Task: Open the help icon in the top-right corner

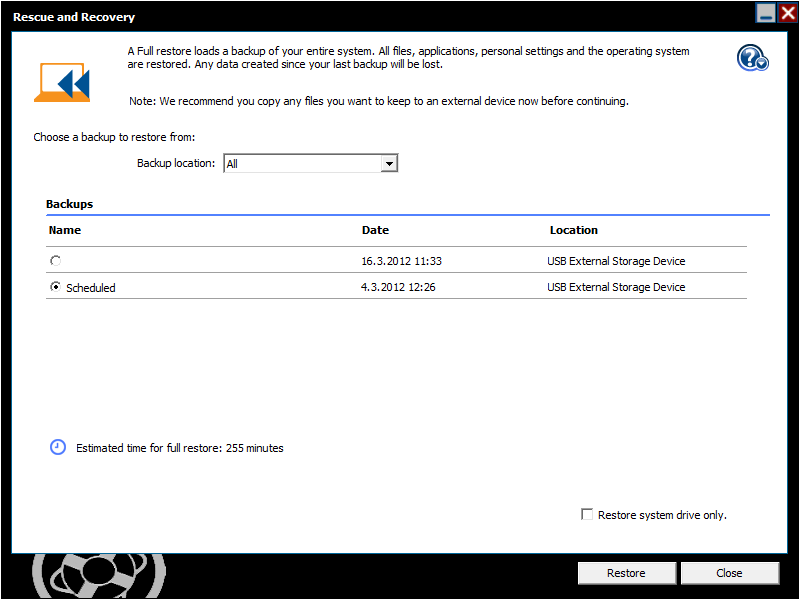Action: (x=752, y=58)
